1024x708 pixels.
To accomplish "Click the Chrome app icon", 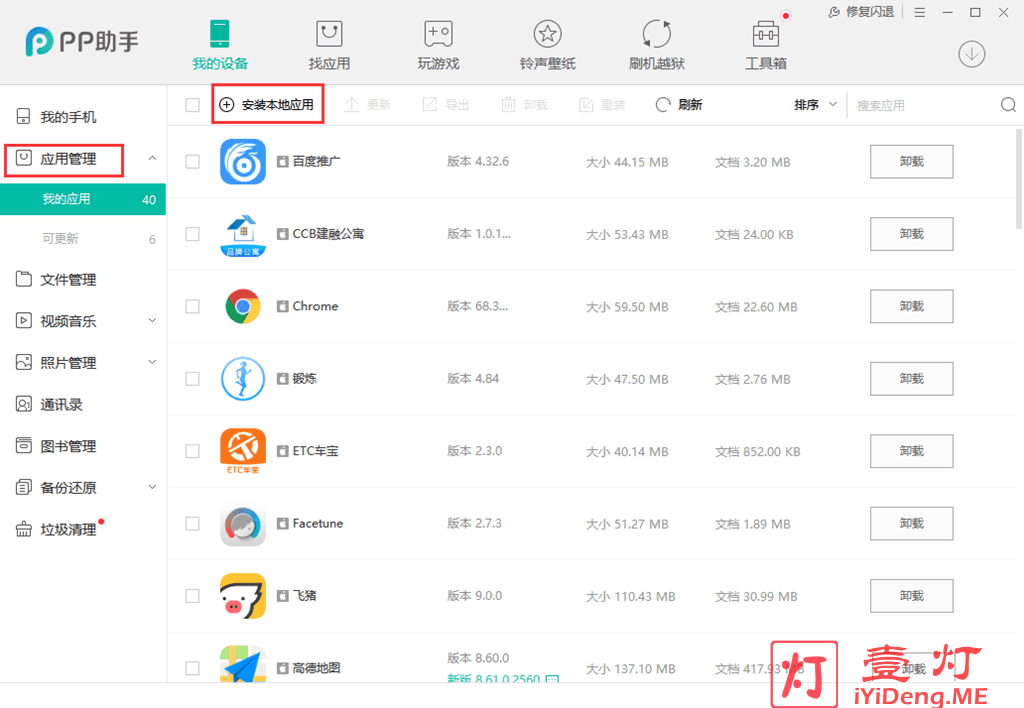I will click(x=243, y=306).
